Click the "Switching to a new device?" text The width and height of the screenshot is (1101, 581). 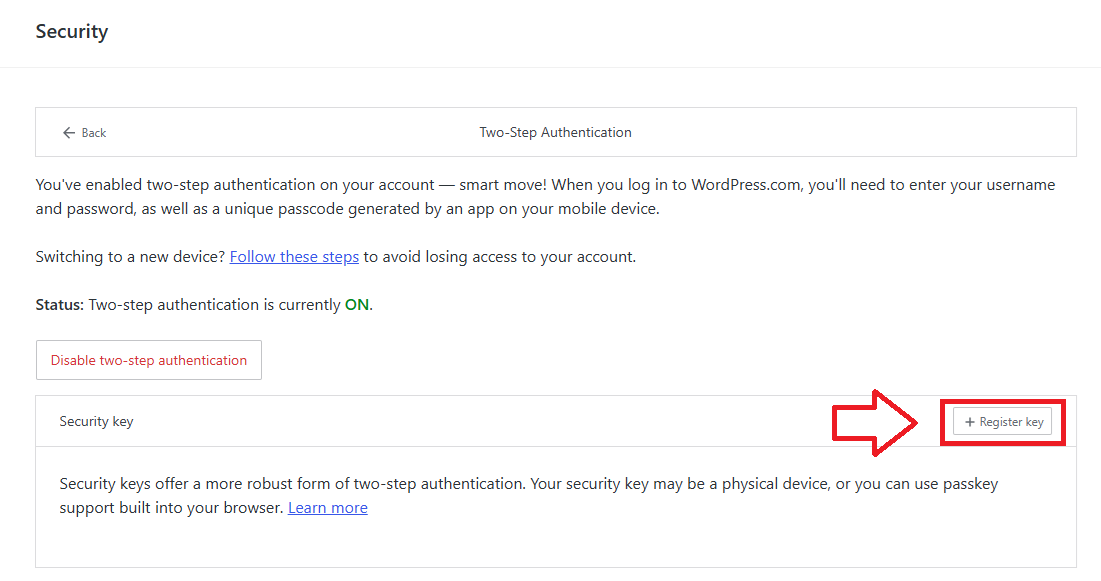tap(130, 257)
